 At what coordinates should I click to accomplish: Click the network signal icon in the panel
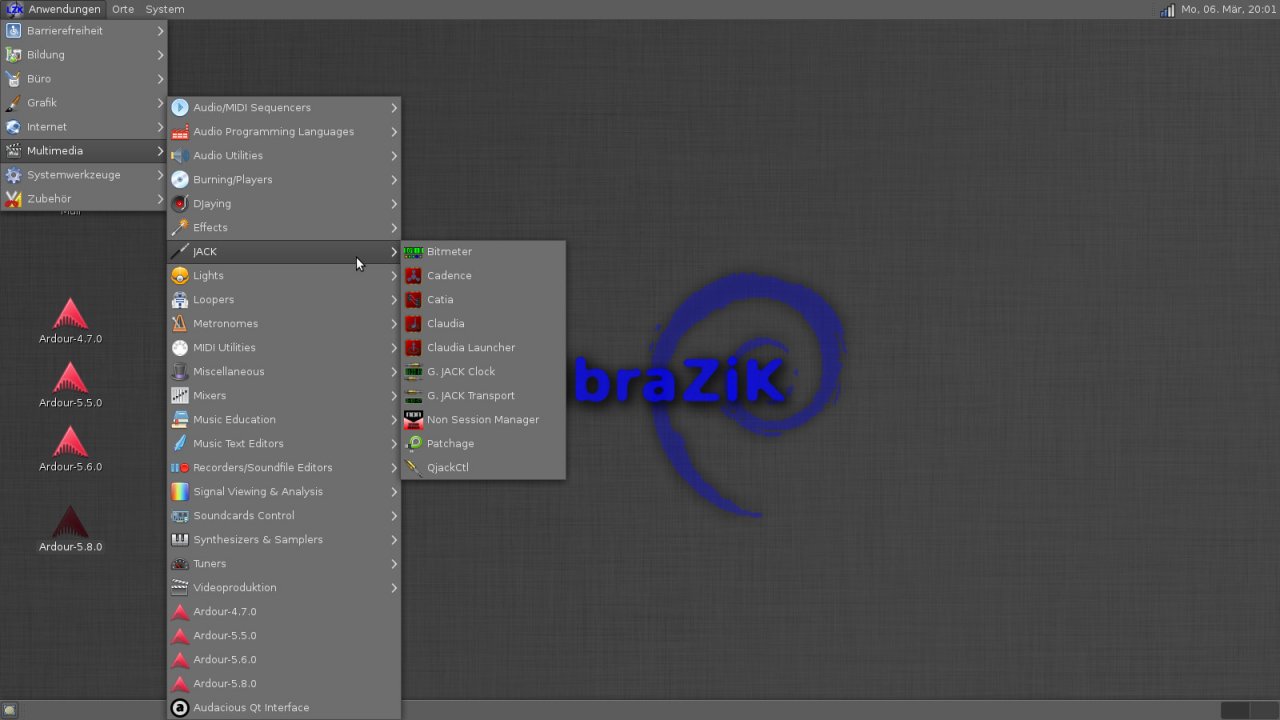(1167, 10)
